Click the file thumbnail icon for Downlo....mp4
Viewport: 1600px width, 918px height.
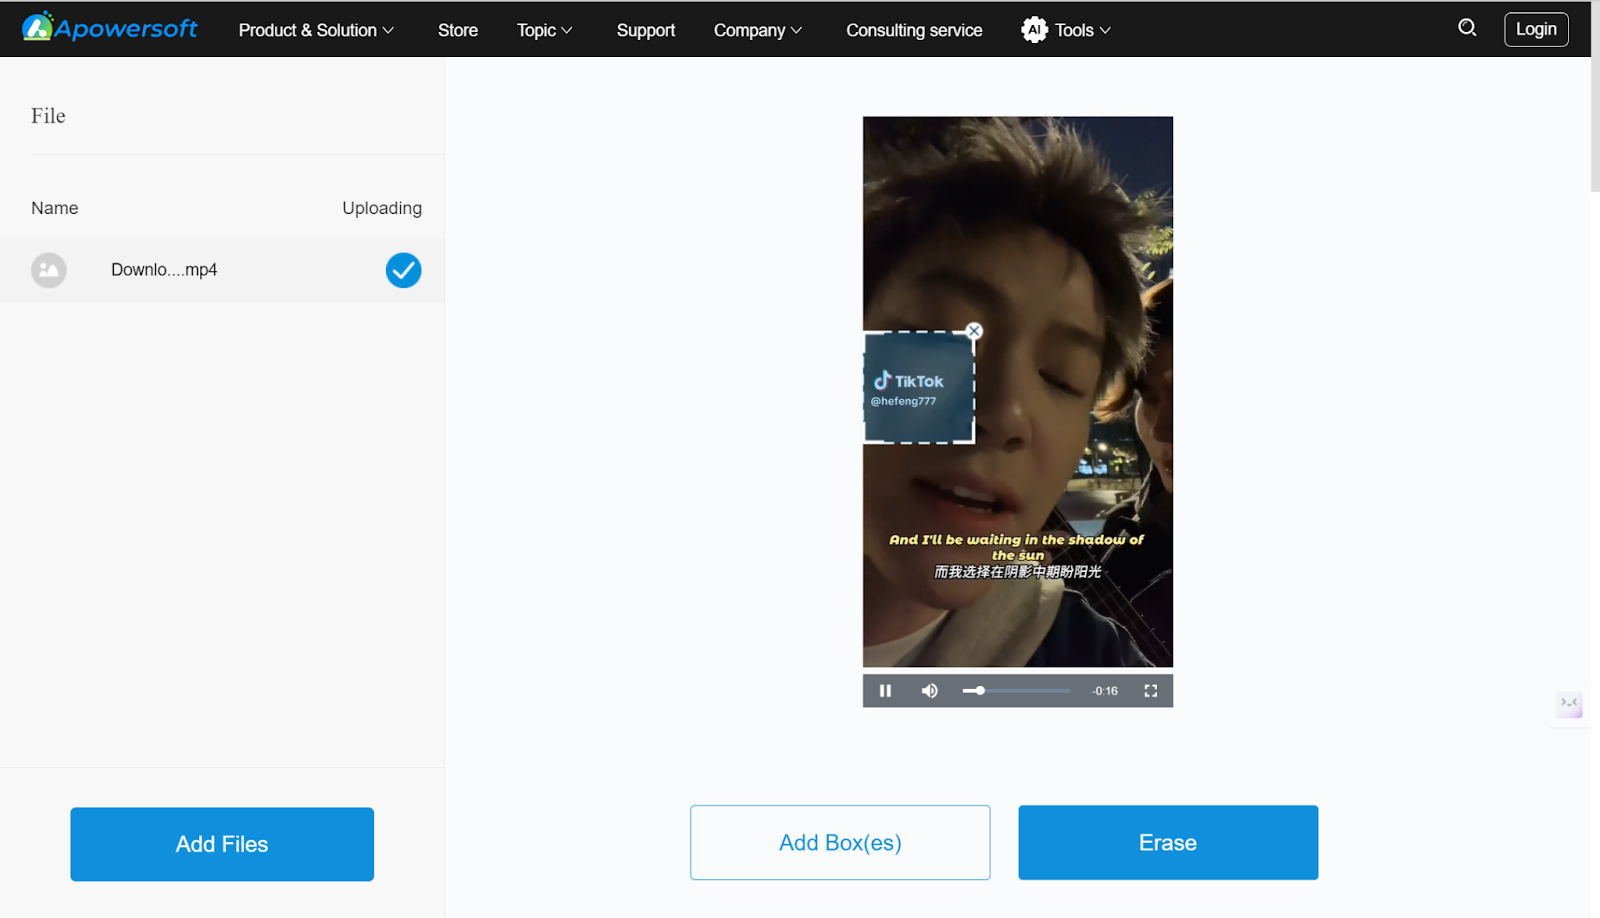[x=49, y=270]
